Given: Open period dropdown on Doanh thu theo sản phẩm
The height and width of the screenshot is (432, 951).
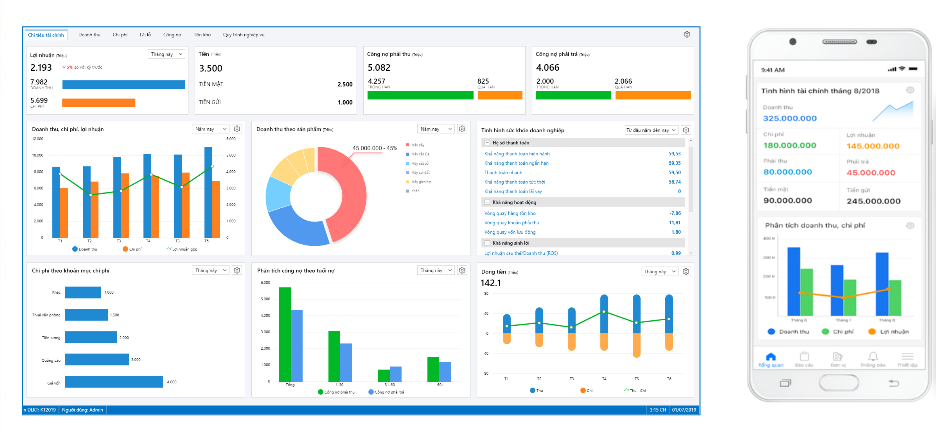Looking at the screenshot, I should tap(434, 129).
